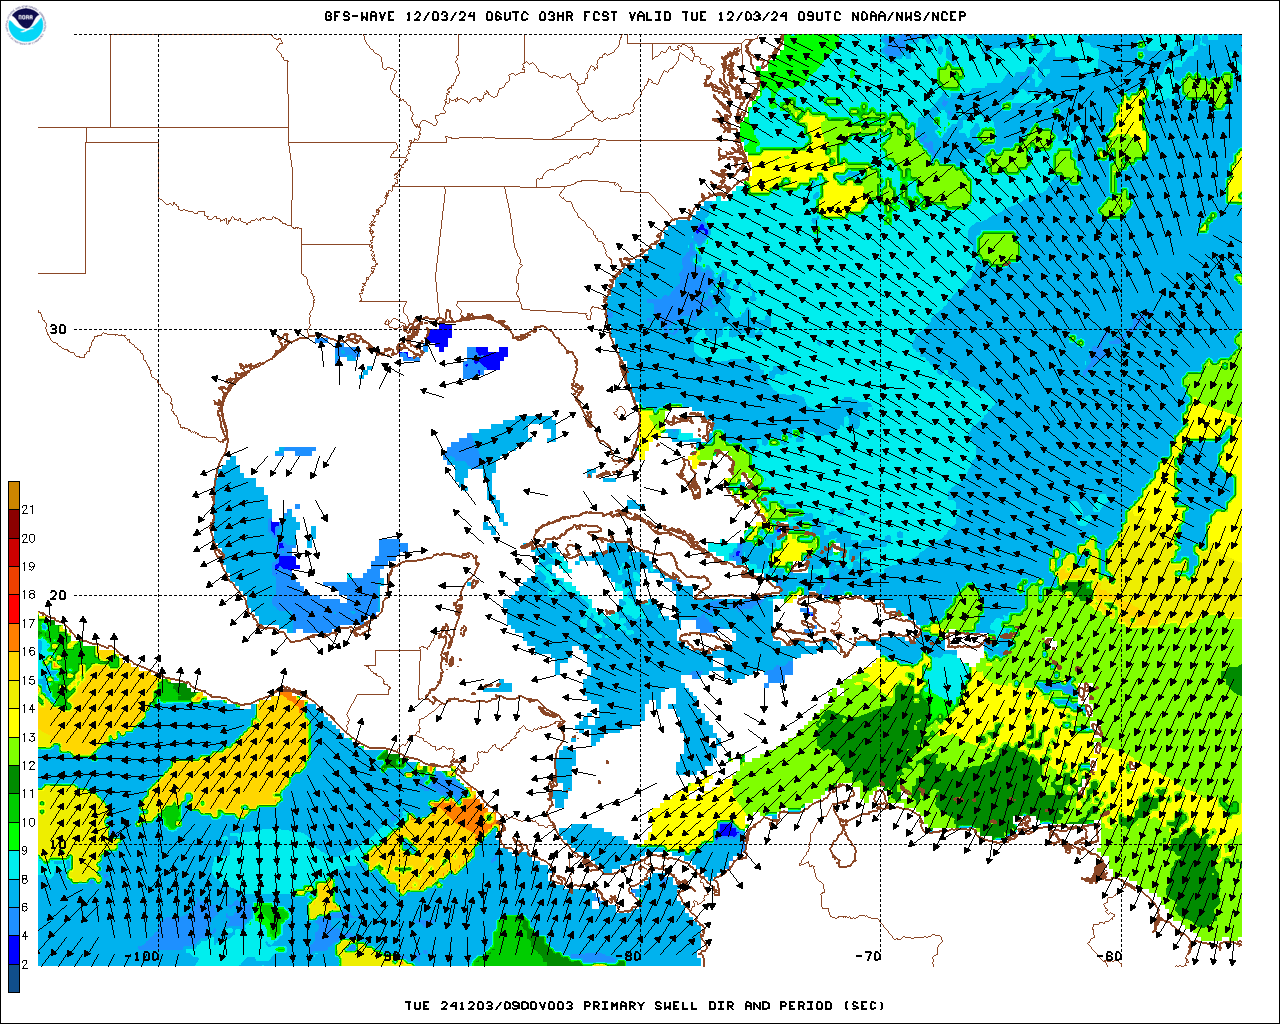Click legend value label 17

coord(28,624)
